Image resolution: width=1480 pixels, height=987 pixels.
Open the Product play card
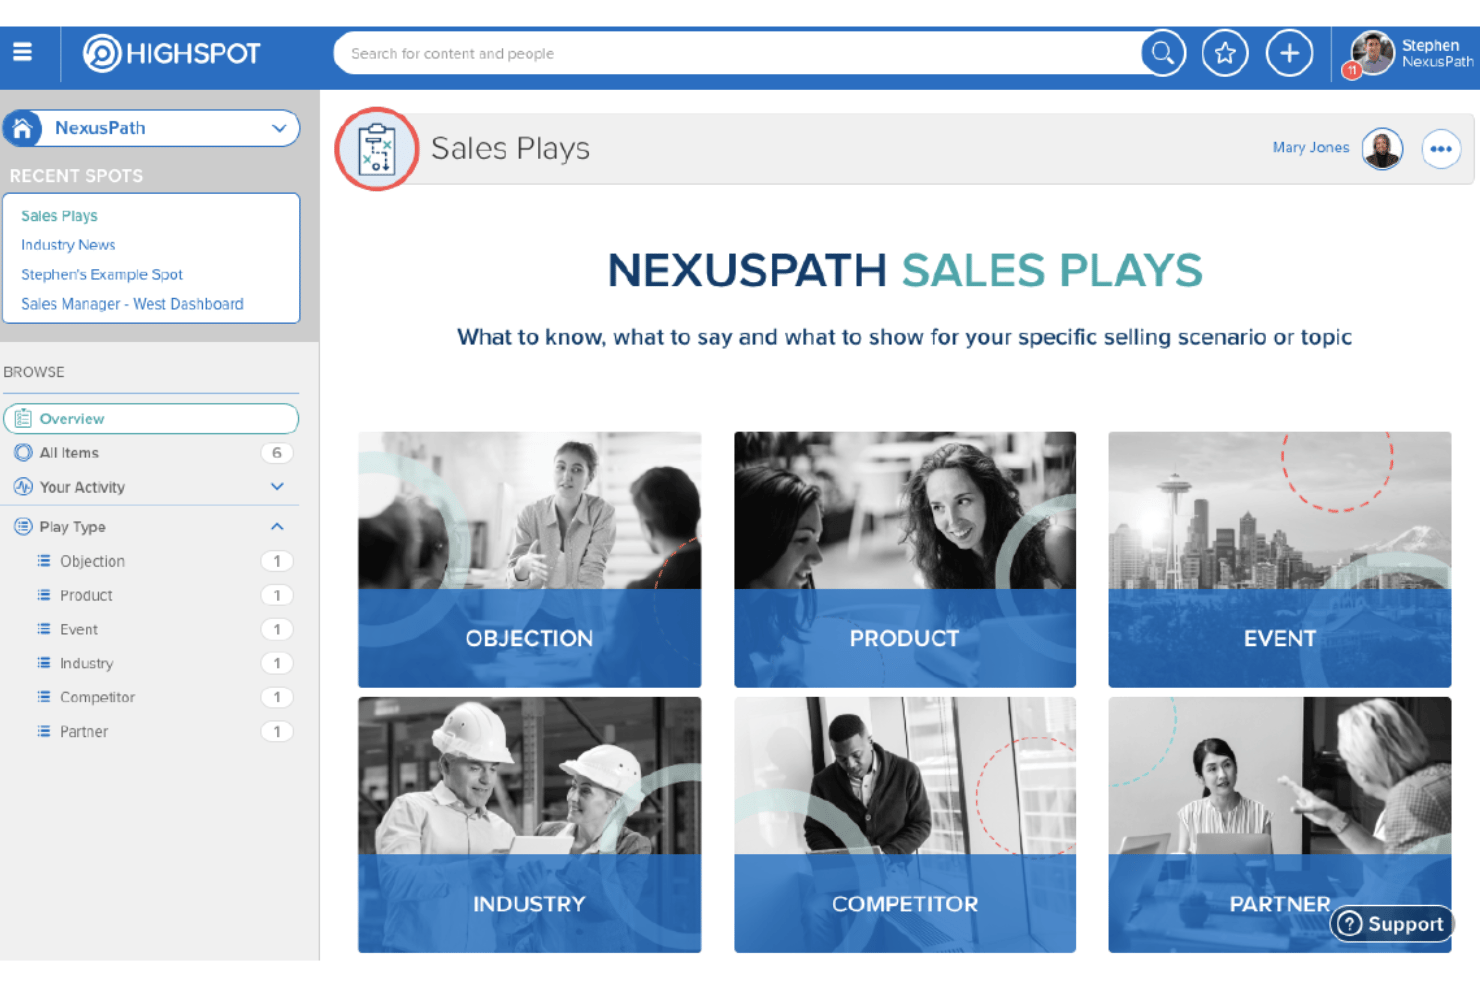tap(905, 559)
